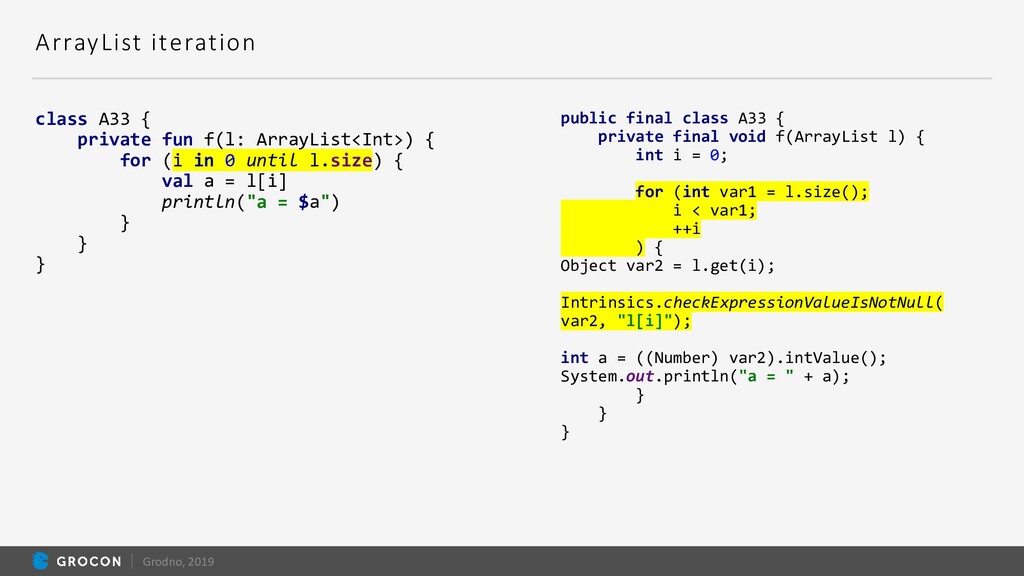Click the line "val a = l[i]"
This screenshot has width=1024, height=576.
point(224,181)
